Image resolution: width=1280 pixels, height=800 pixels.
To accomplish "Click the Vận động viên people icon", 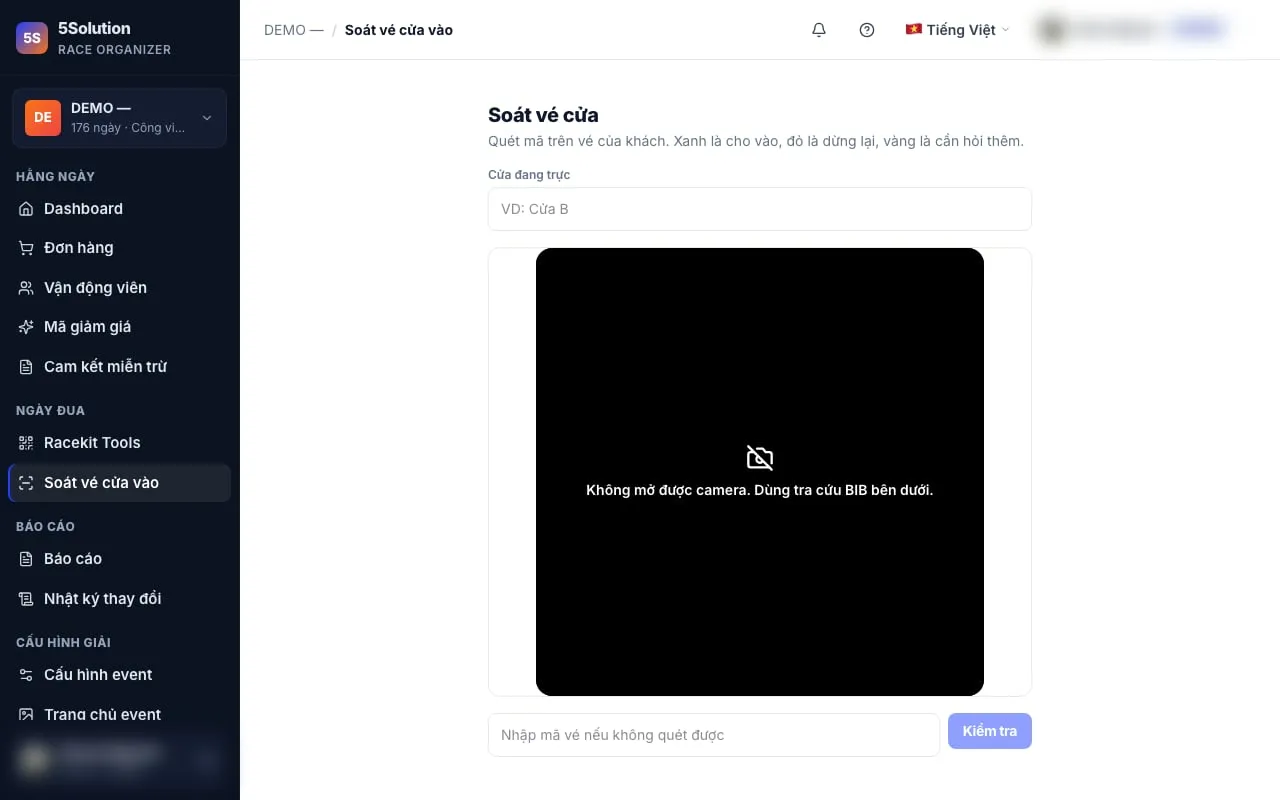I will (x=26, y=288).
